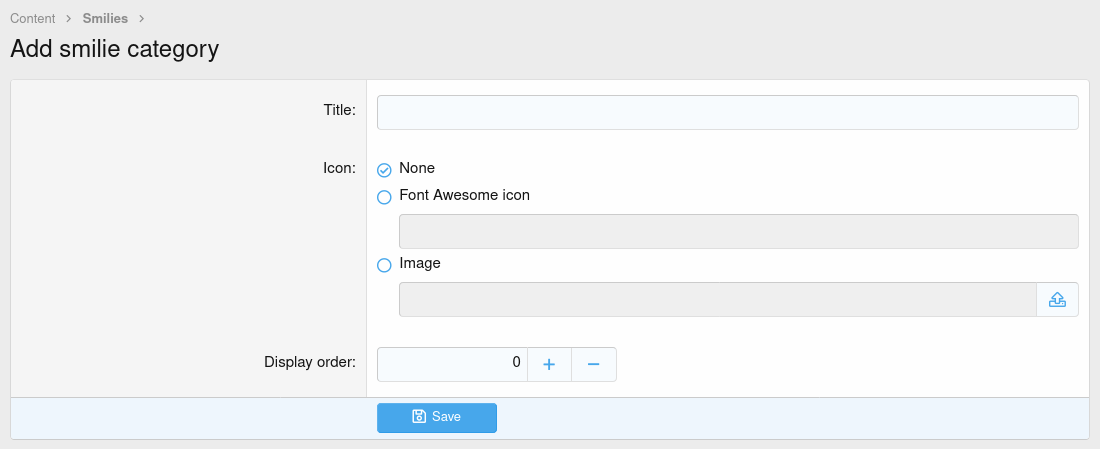
Task: Go to Content in breadcrumb
Action: (x=32, y=19)
